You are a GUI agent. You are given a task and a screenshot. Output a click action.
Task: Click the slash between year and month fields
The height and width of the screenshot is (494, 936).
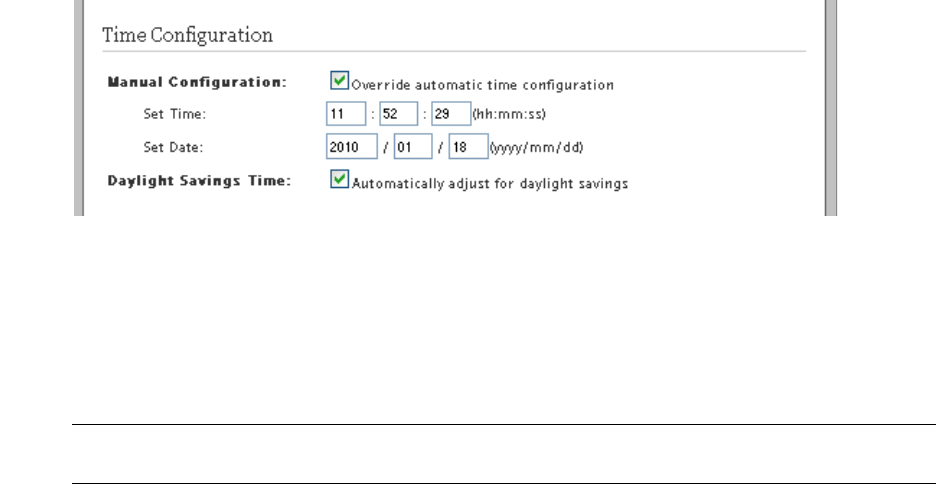(383, 148)
